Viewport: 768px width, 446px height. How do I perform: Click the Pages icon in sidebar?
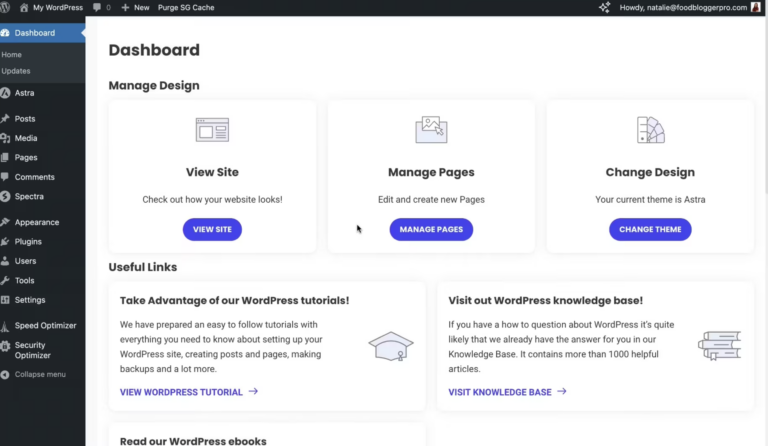point(5,158)
